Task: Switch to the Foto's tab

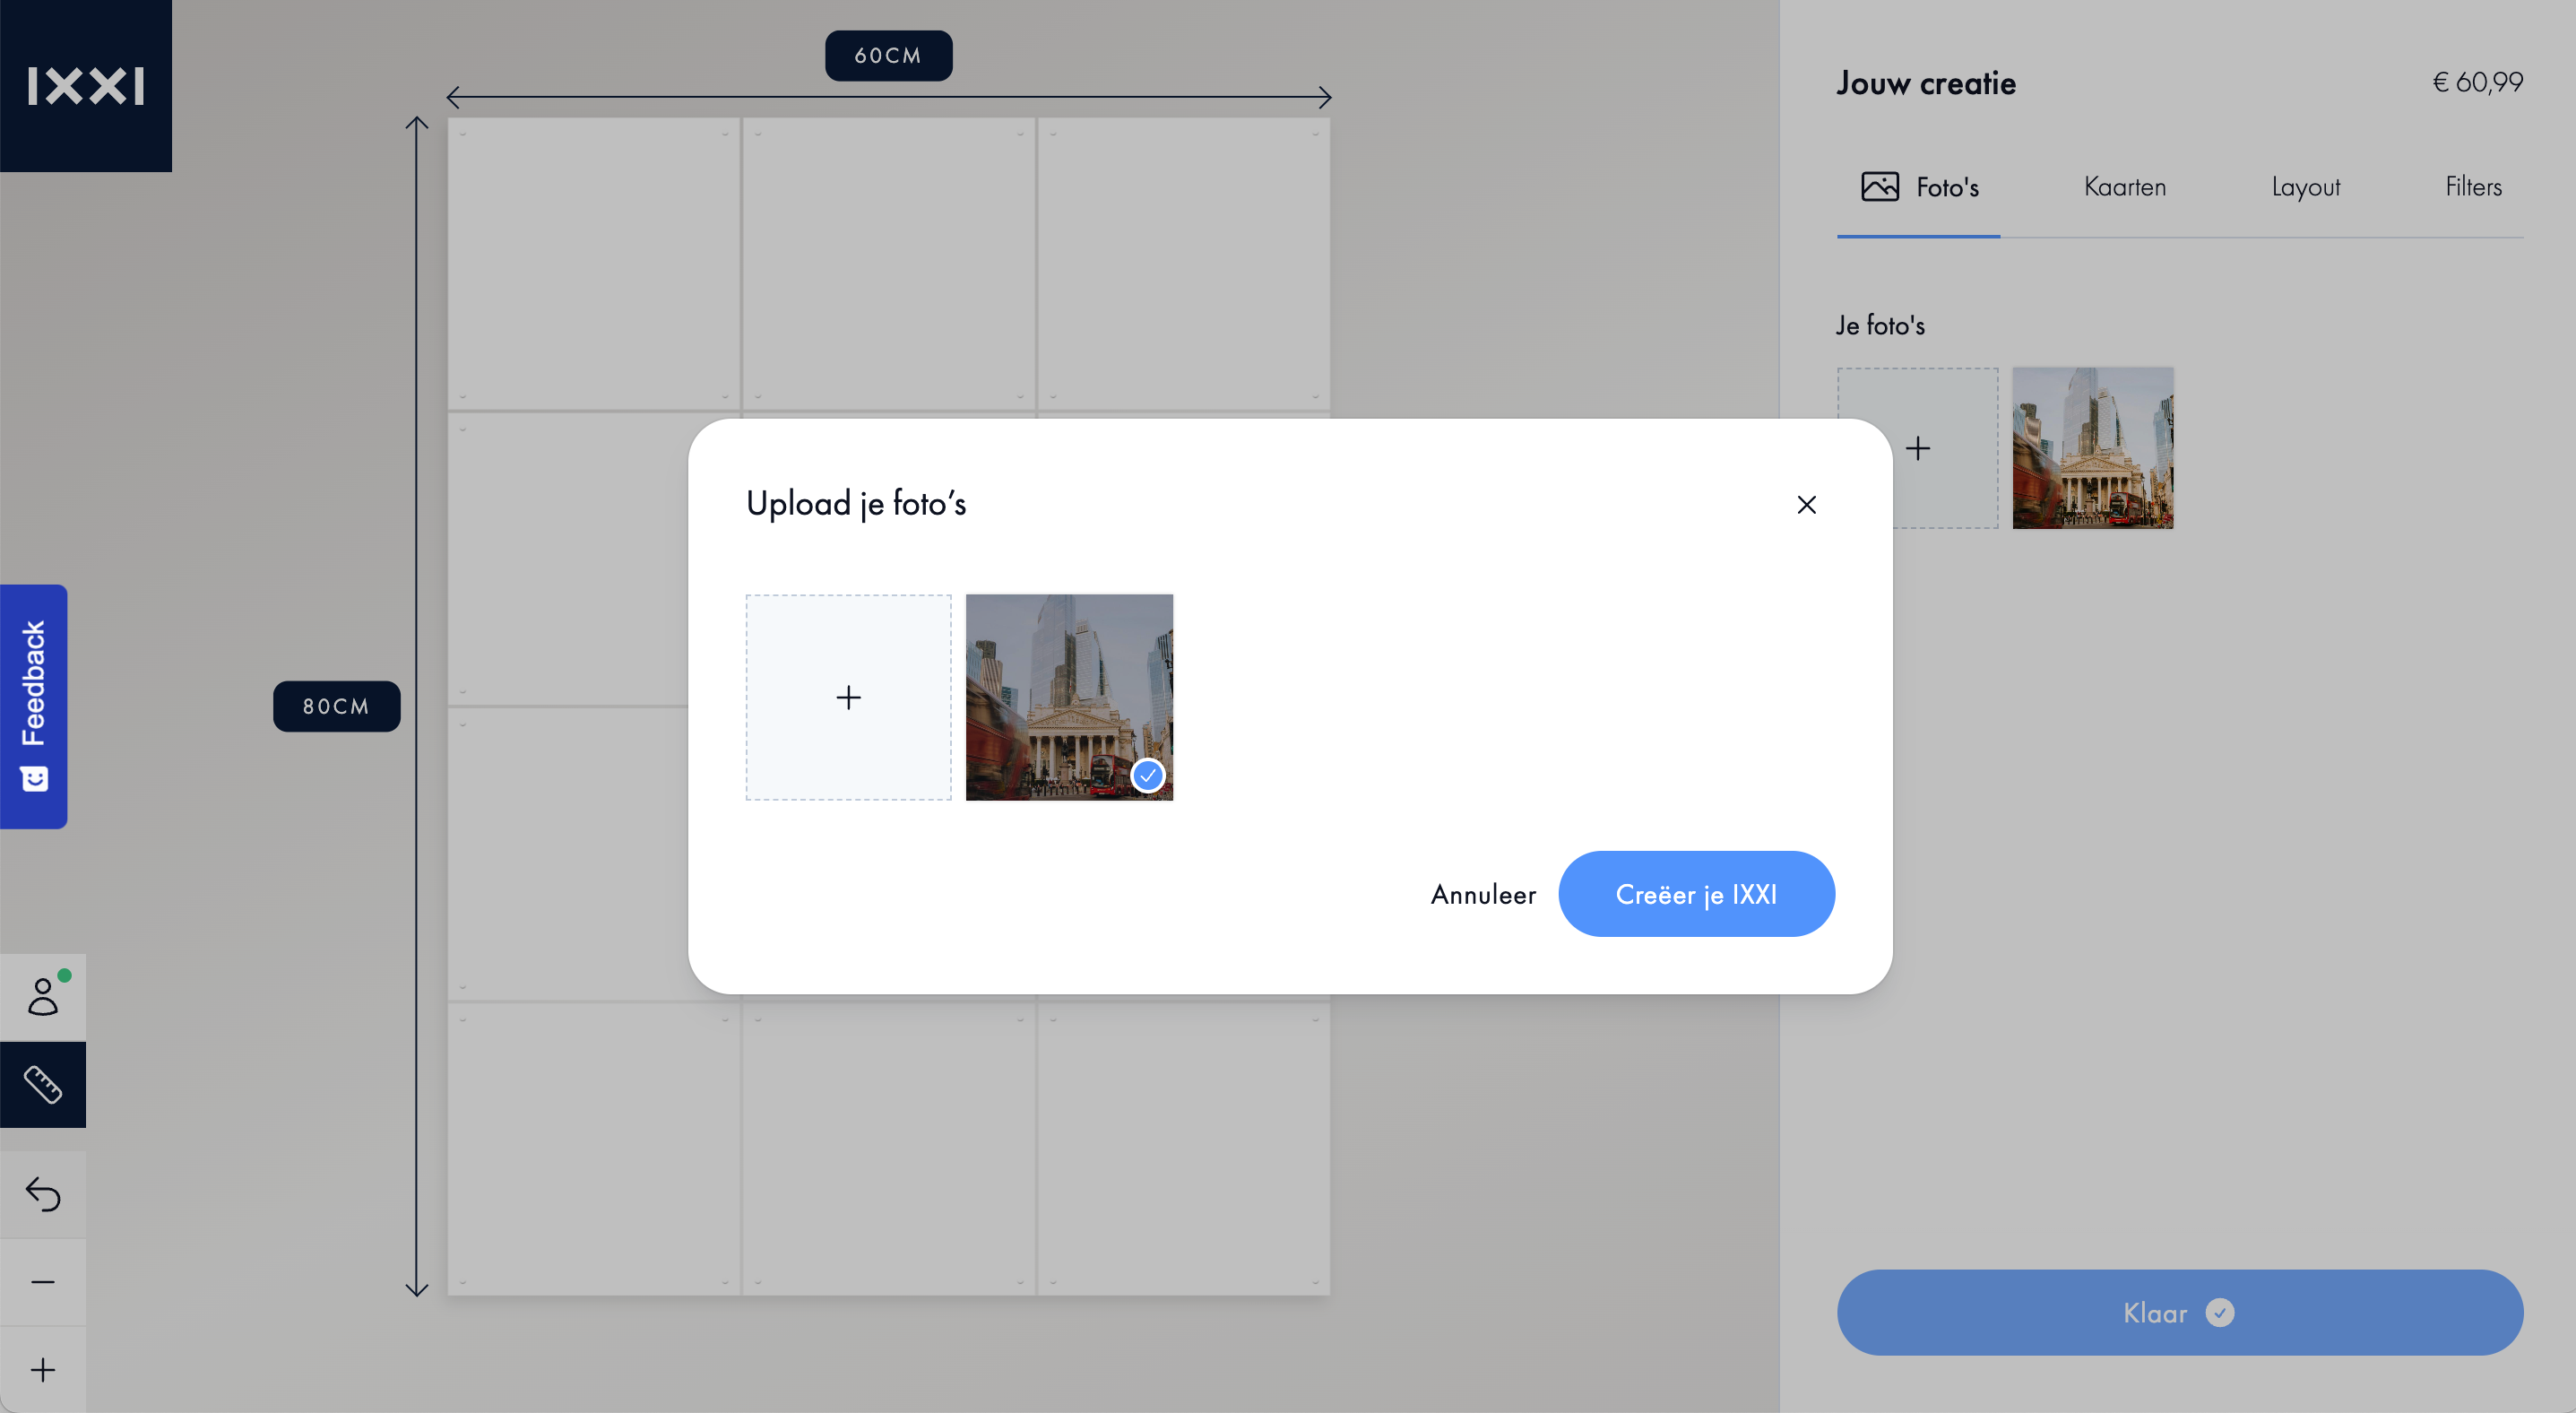Action: [1919, 187]
